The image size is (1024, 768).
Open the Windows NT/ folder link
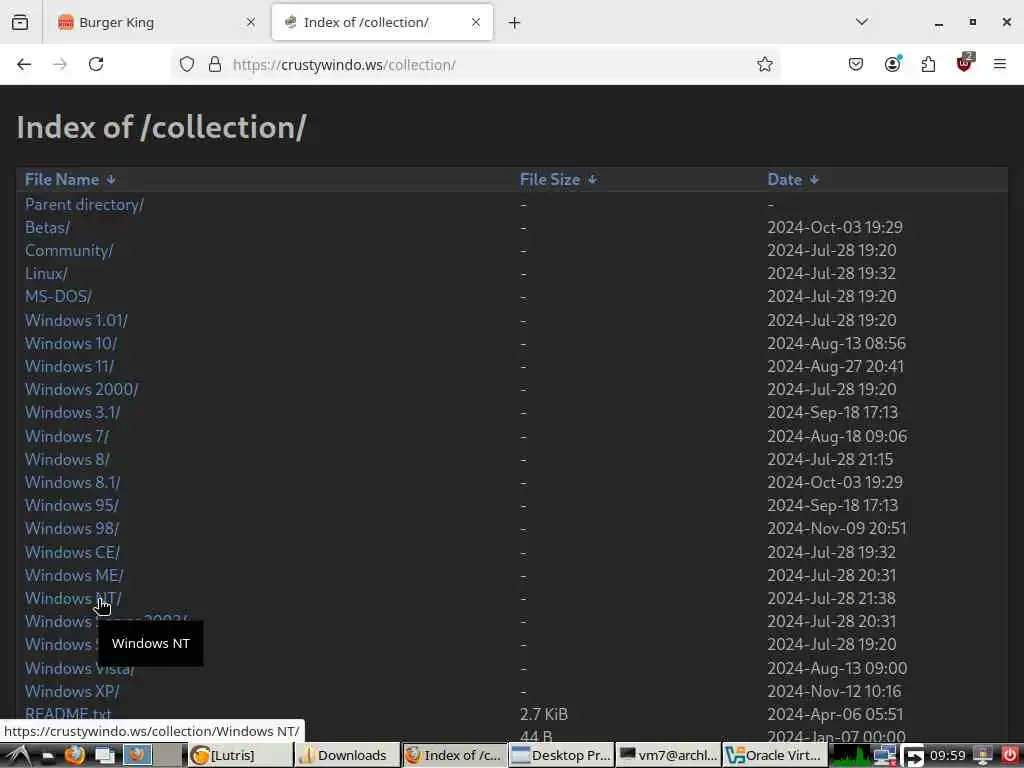tap(73, 598)
